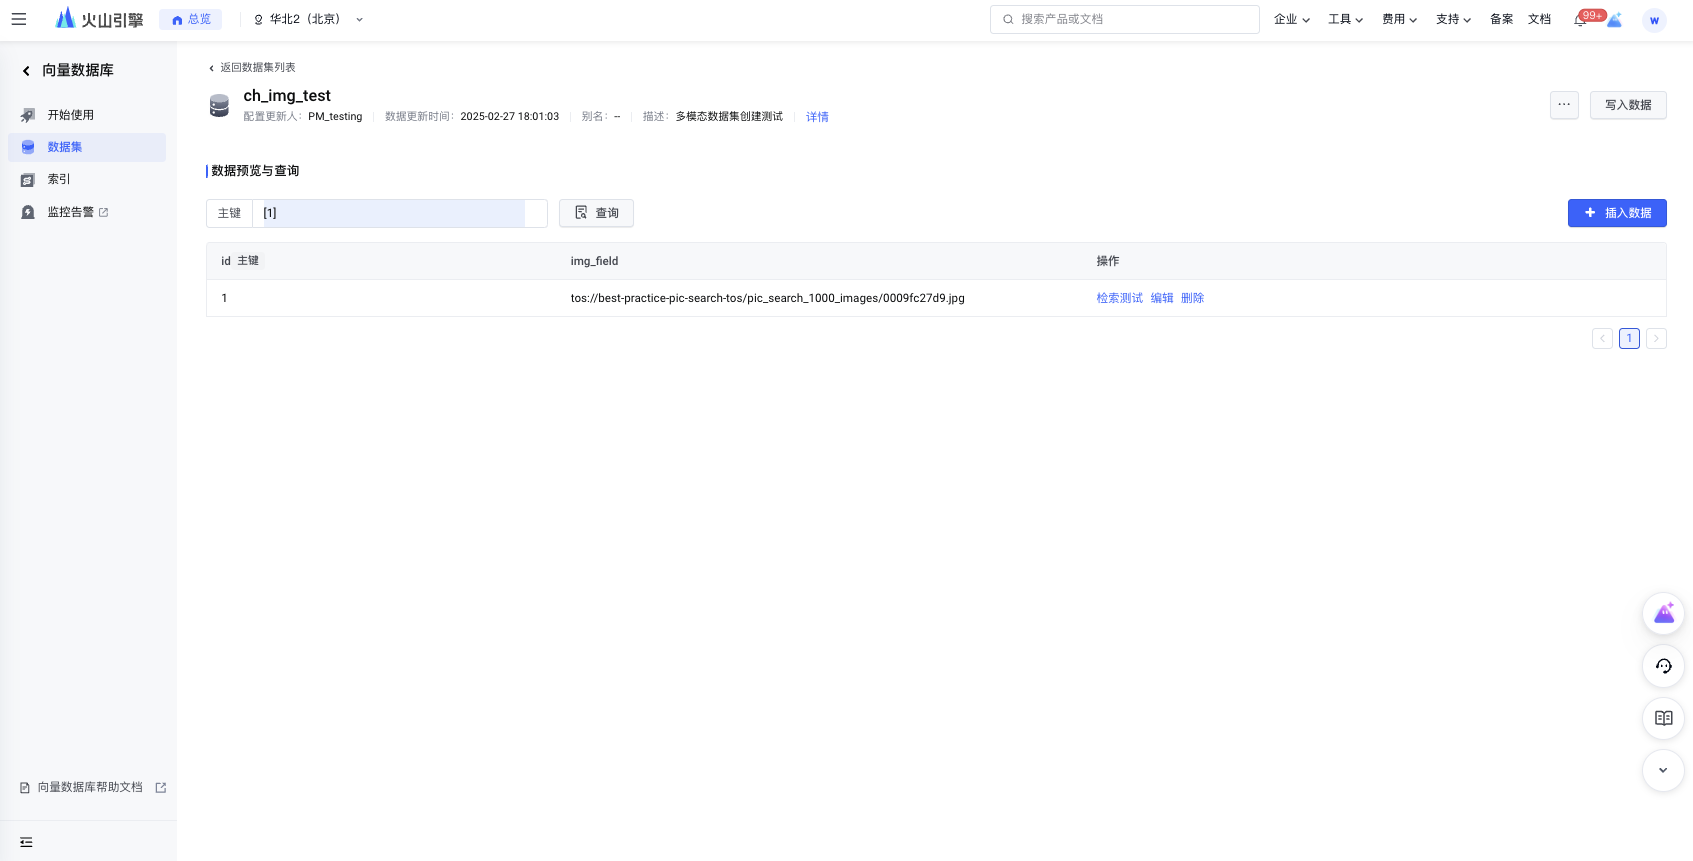
Task: Collapse the floating tools with down chevron
Action: click(x=1664, y=770)
